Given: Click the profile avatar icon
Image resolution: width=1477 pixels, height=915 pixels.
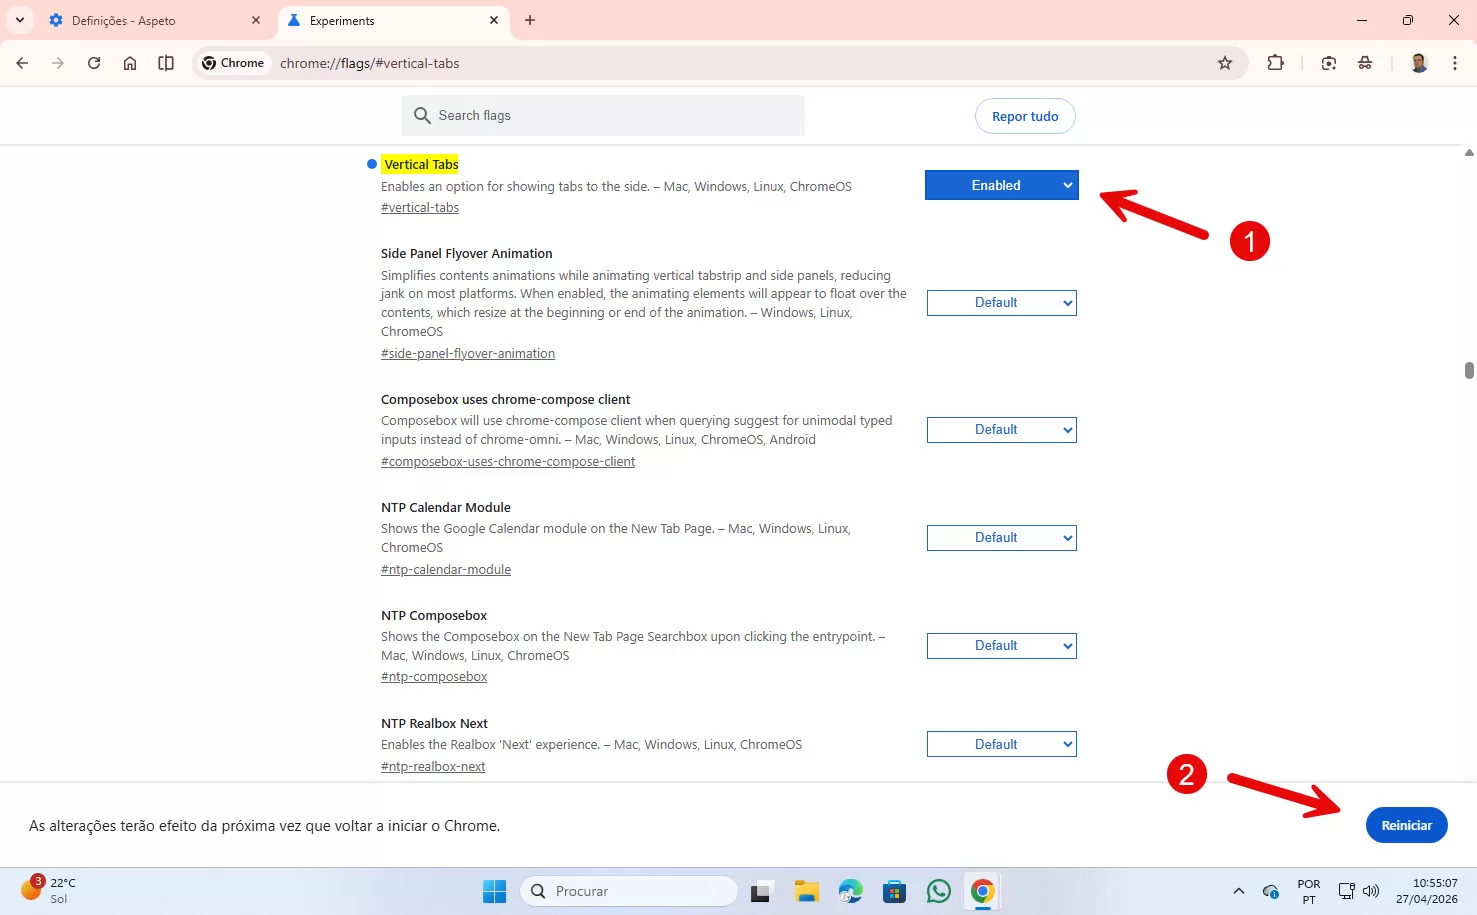Looking at the screenshot, I should [1418, 63].
